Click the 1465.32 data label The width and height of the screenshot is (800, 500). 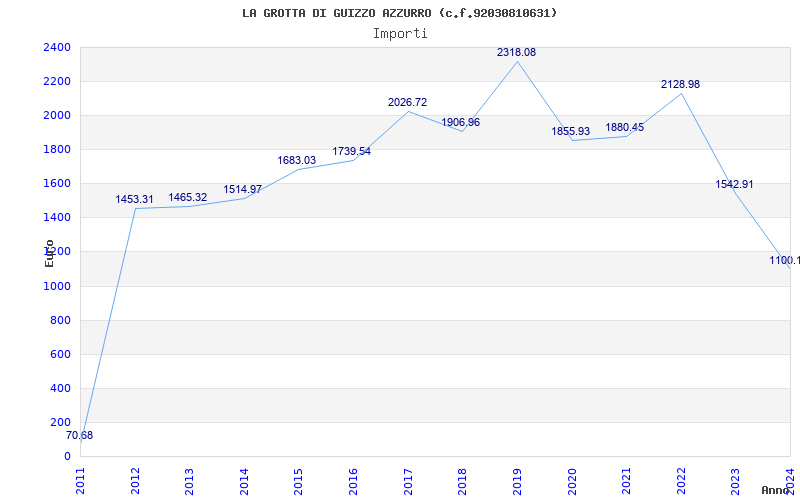coord(188,197)
